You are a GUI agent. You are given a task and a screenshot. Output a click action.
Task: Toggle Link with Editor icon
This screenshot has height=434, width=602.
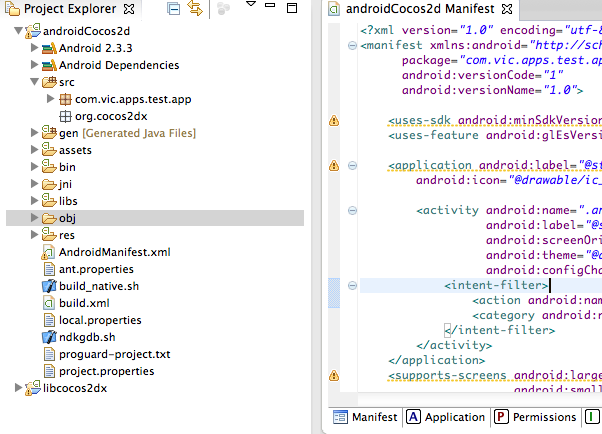pyautogui.click(x=195, y=8)
